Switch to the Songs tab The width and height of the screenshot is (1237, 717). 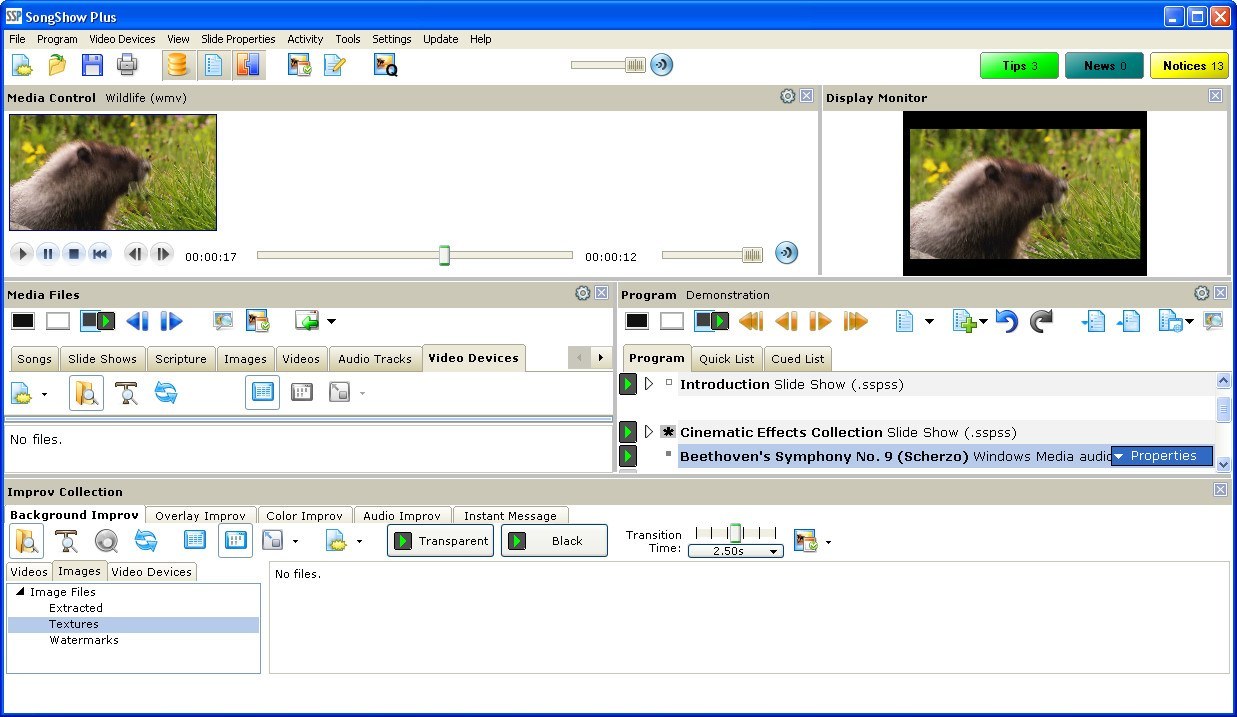[x=34, y=359]
